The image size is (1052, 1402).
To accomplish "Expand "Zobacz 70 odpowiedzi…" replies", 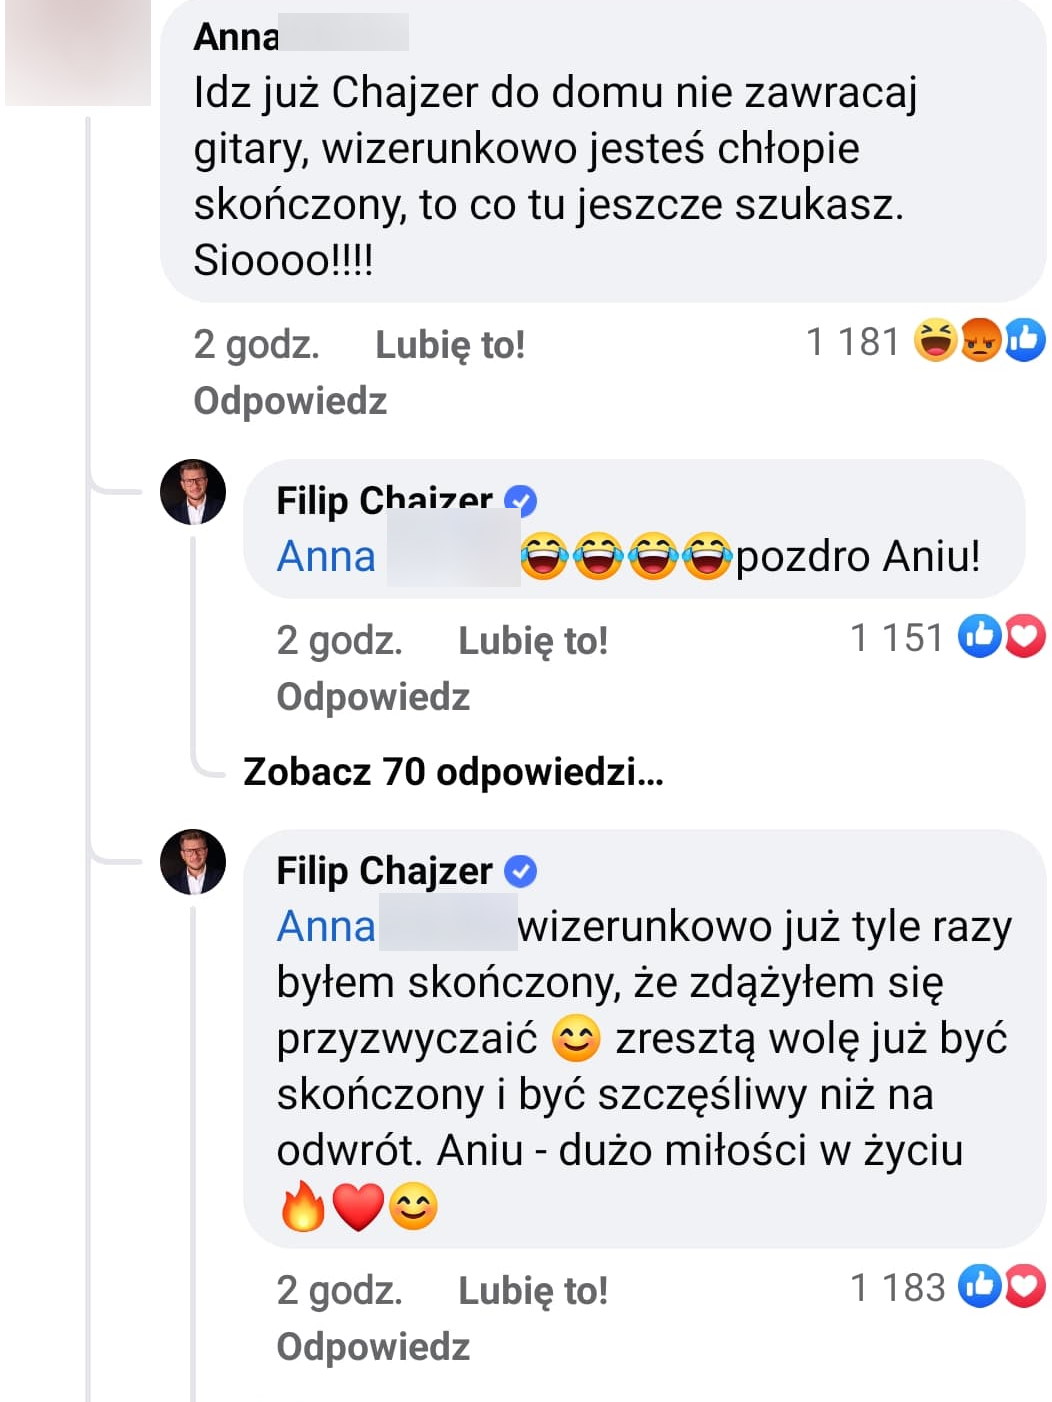I will point(452,772).
